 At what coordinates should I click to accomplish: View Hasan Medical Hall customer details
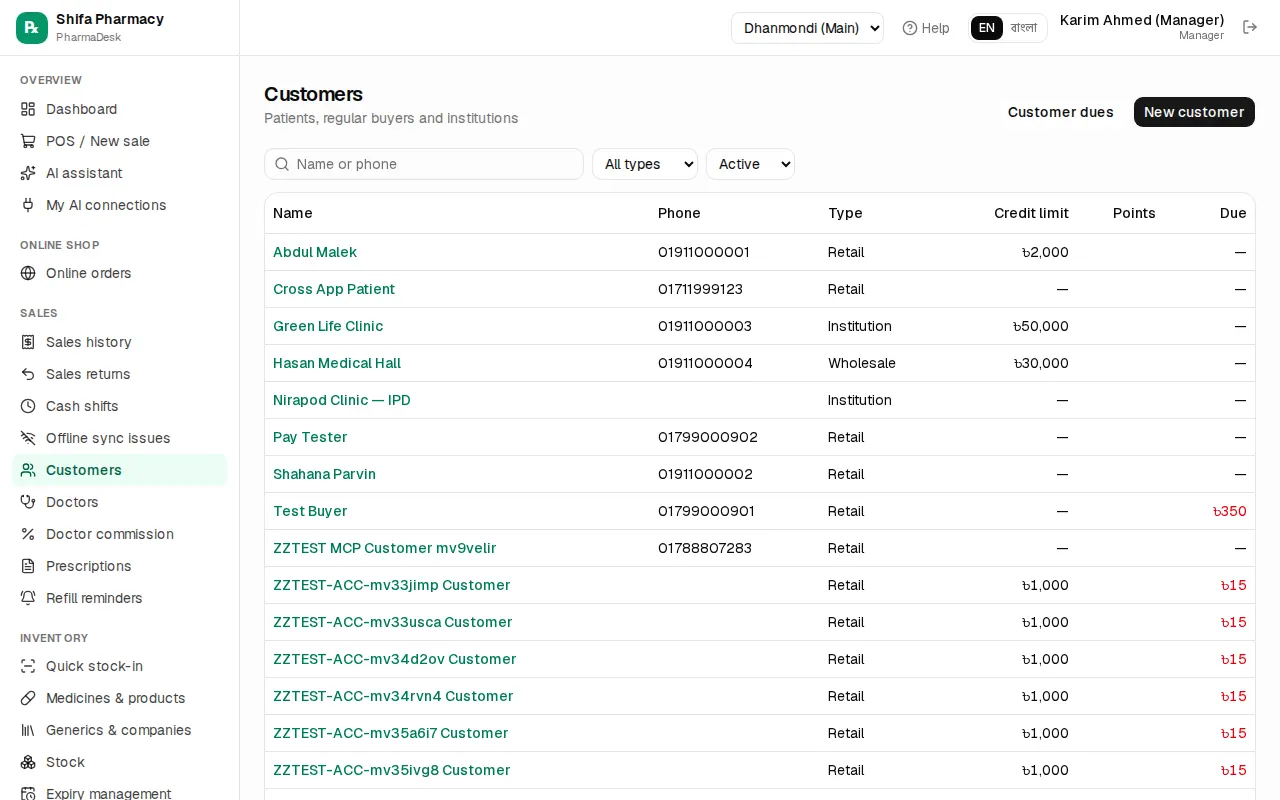[337, 363]
